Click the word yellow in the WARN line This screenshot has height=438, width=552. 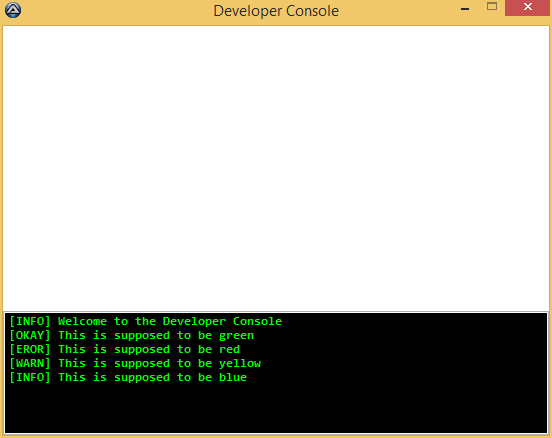240,364
